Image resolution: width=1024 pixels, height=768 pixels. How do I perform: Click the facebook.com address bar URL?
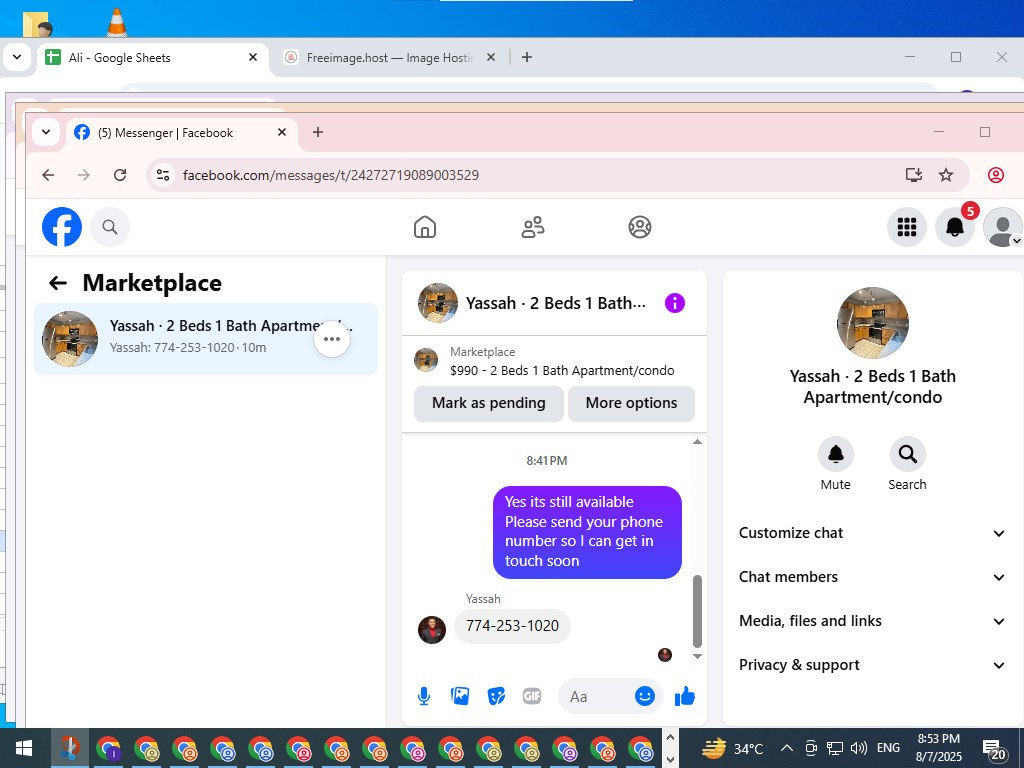(x=330, y=175)
